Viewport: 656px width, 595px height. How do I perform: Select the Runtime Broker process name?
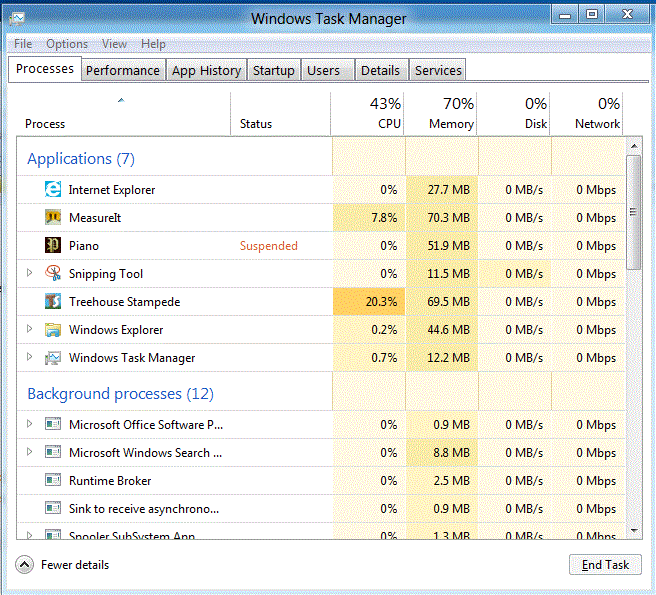pyautogui.click(x=110, y=480)
